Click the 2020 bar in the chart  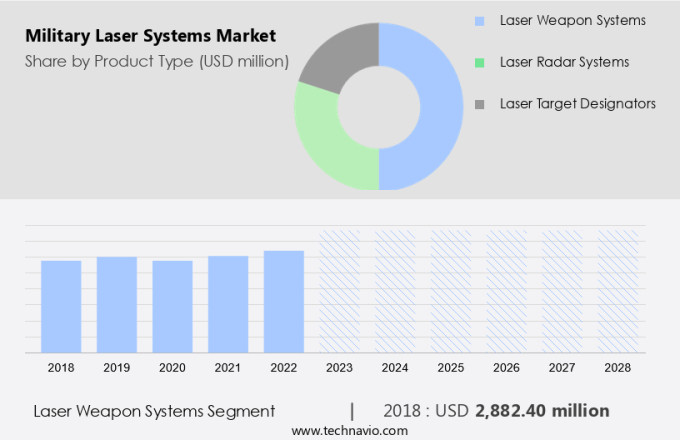tap(172, 306)
